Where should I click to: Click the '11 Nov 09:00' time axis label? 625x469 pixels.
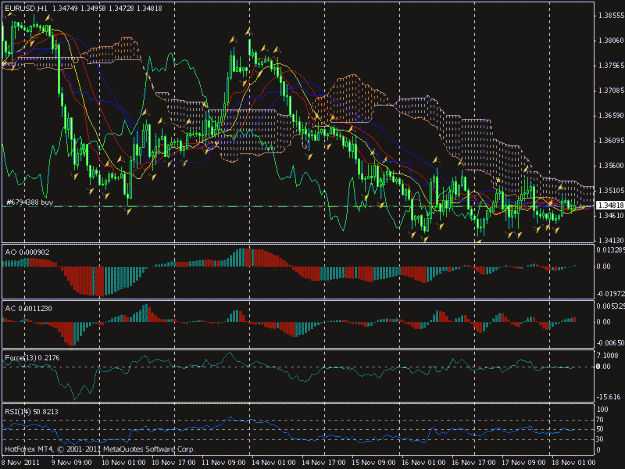tap(224, 463)
